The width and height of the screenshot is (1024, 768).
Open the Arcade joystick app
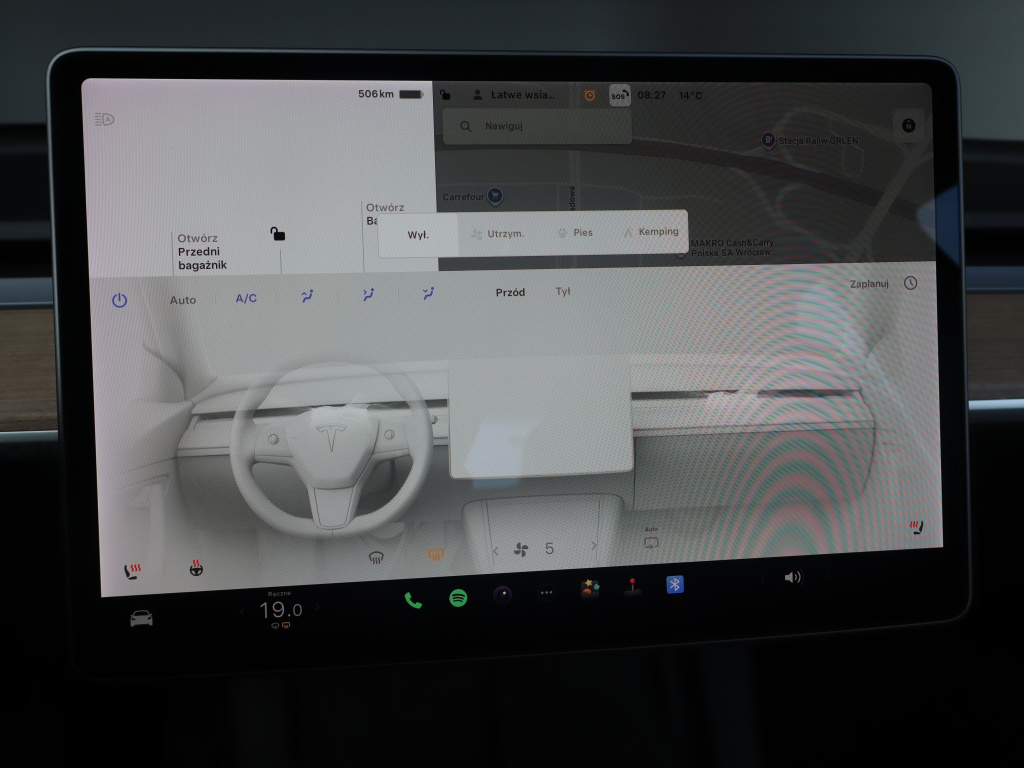point(632,586)
